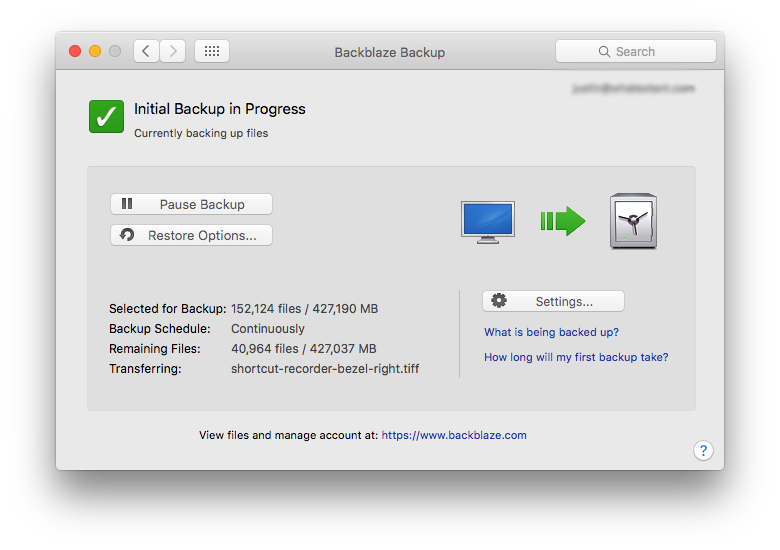Click the 'Continuously' schedule value
Viewport: 780px width, 550px height.
pyautogui.click(x=268, y=329)
